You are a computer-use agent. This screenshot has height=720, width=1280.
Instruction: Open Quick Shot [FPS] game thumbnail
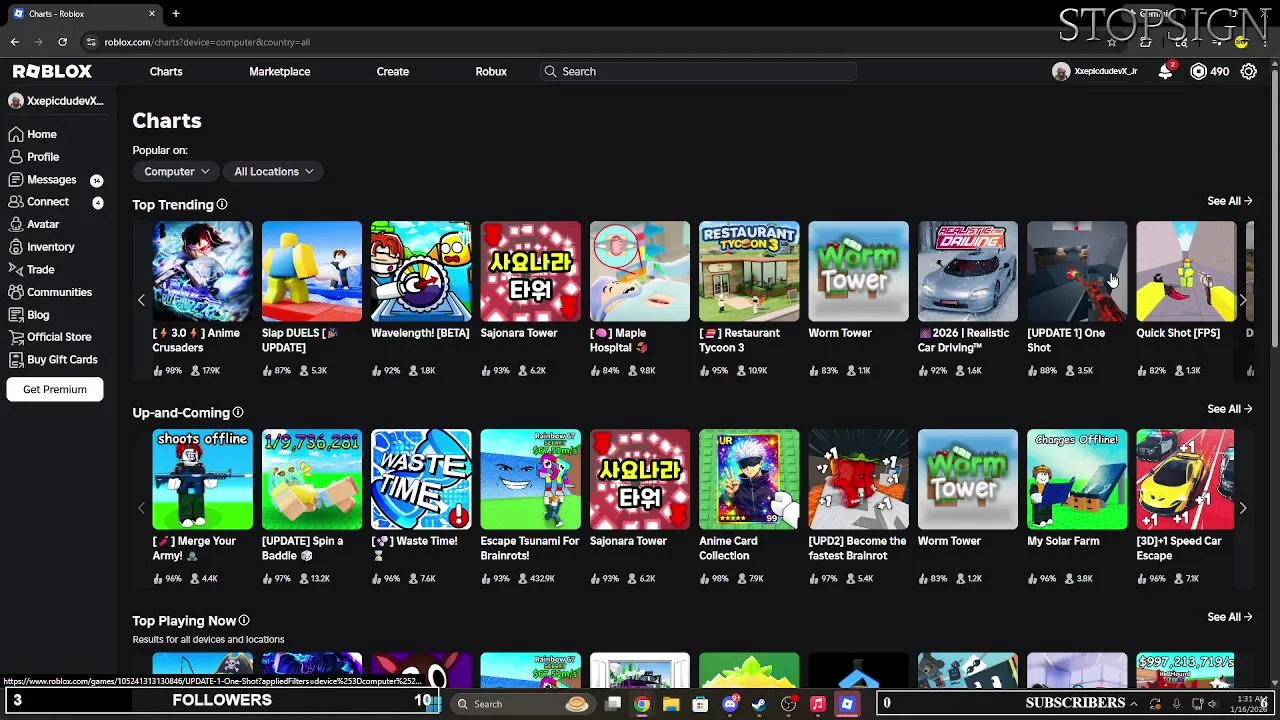tap(1186, 272)
